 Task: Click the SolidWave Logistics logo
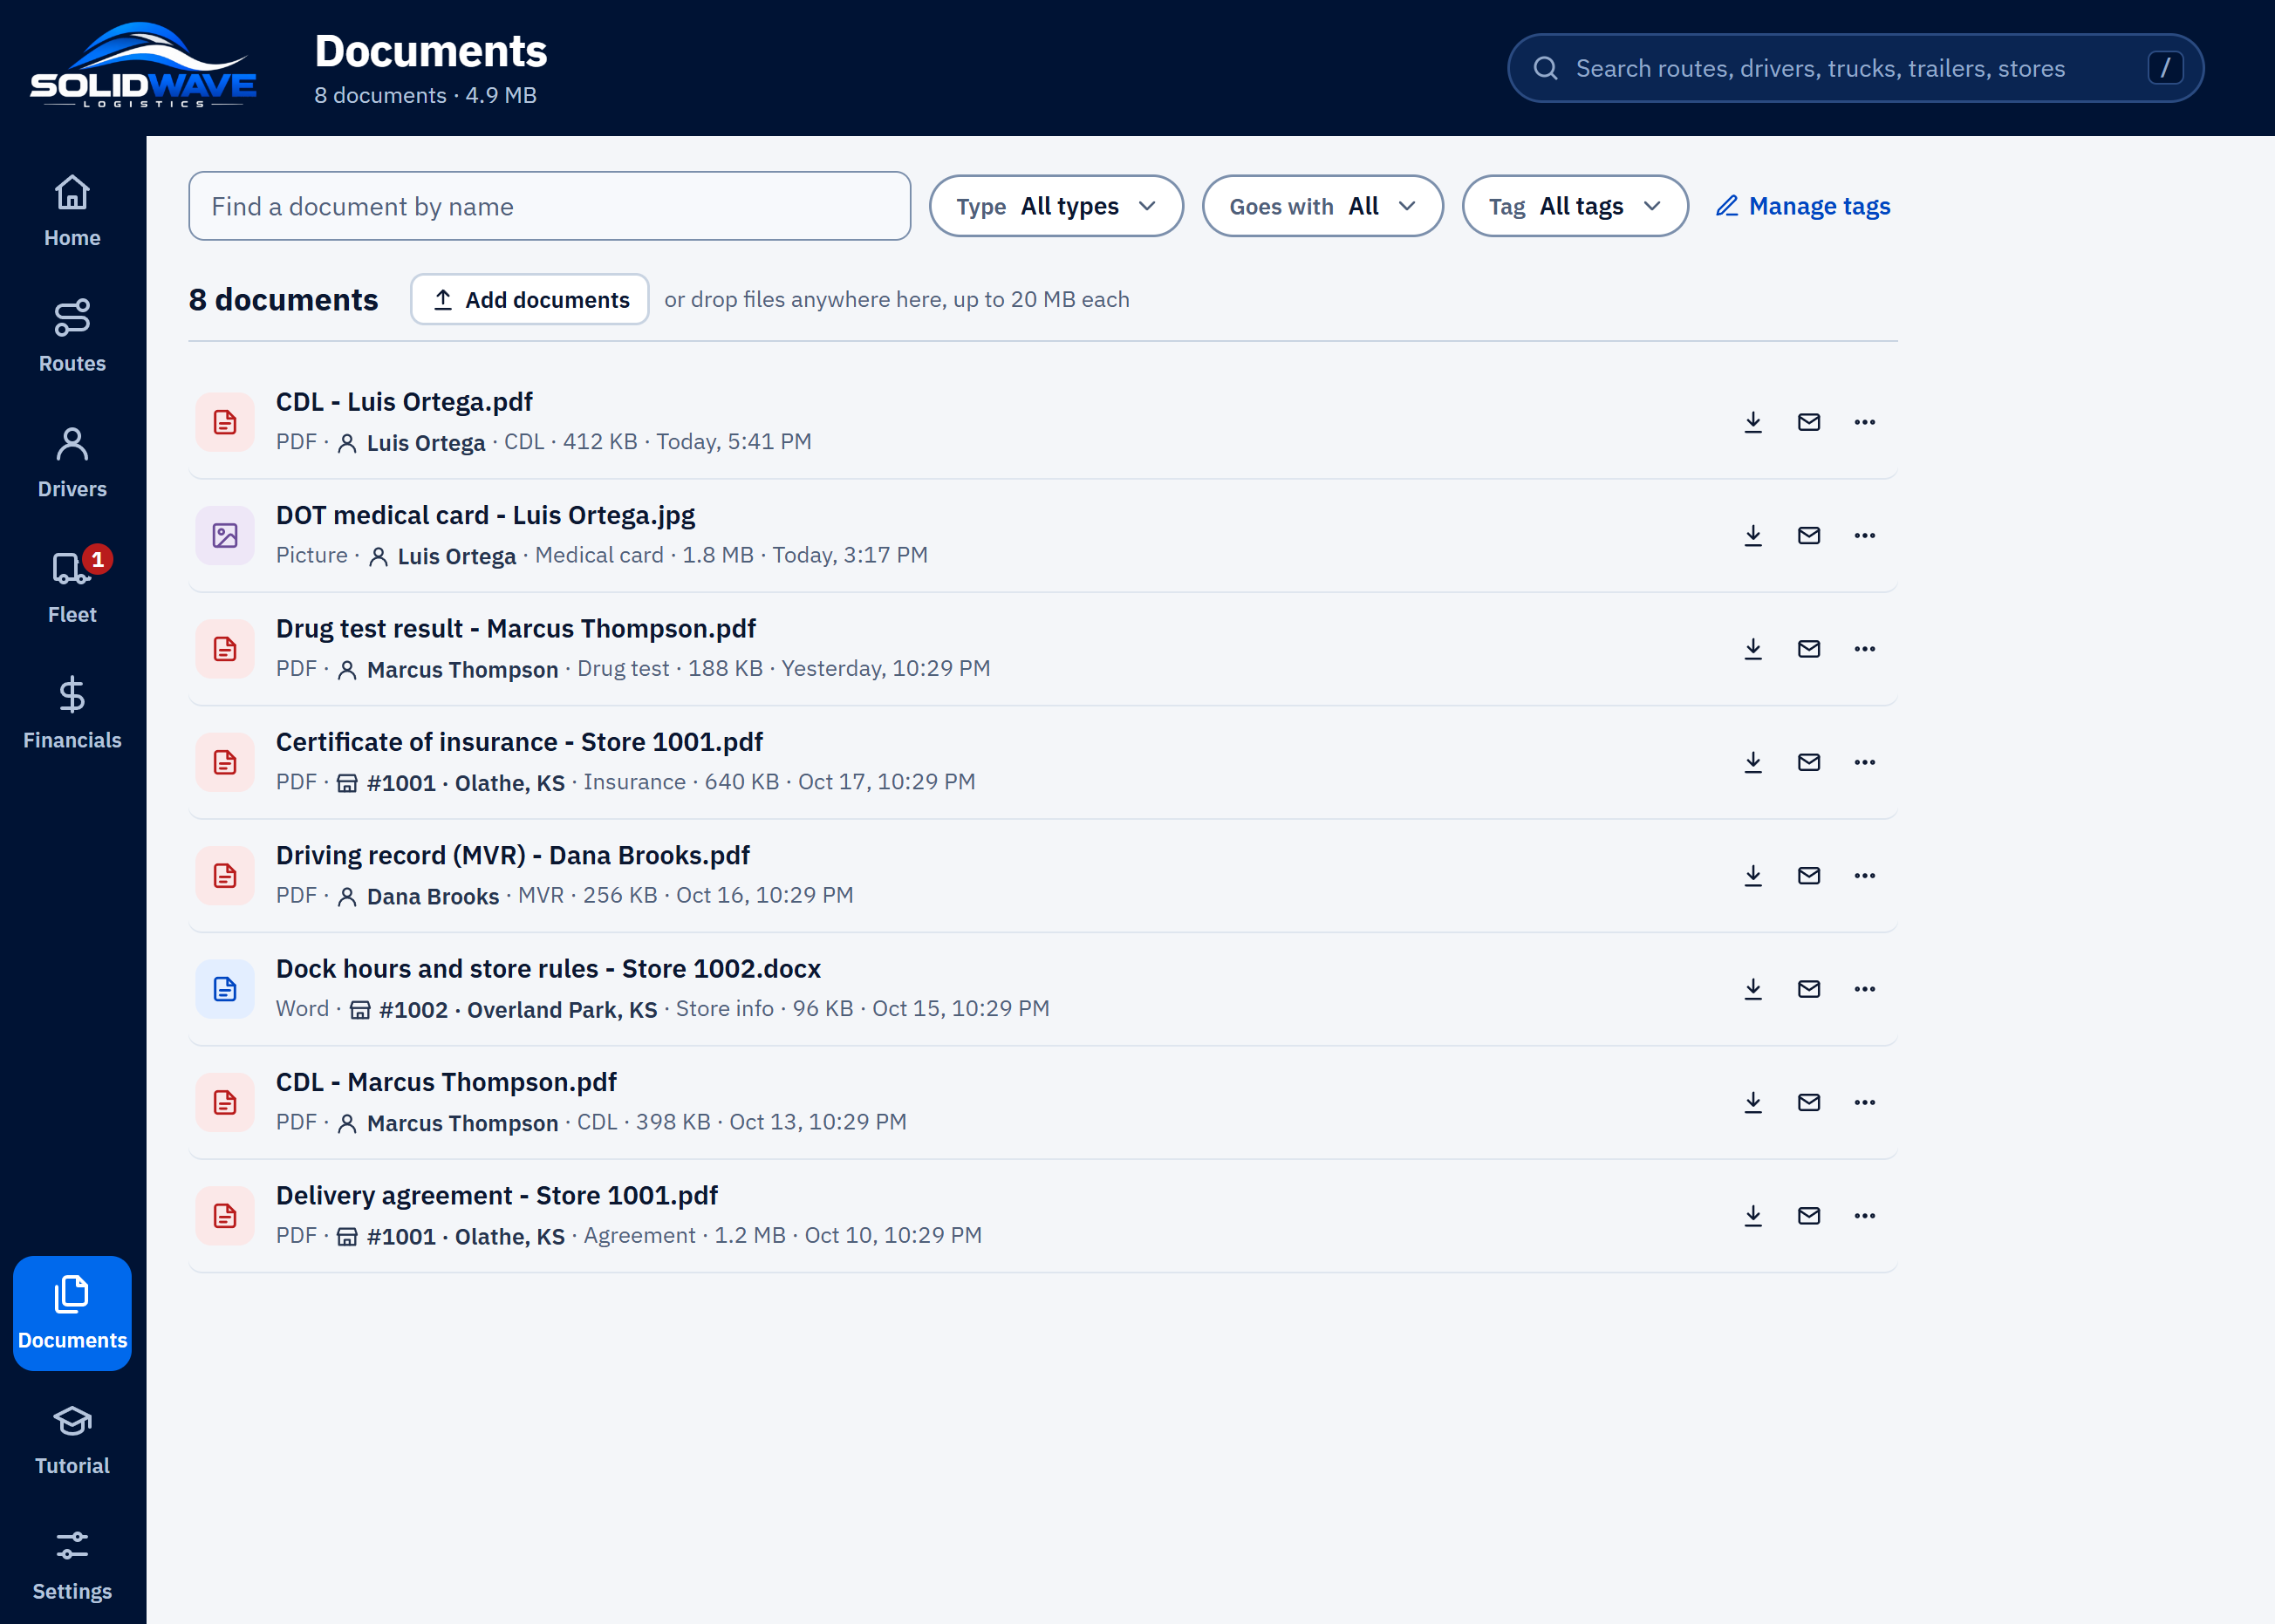click(x=143, y=65)
